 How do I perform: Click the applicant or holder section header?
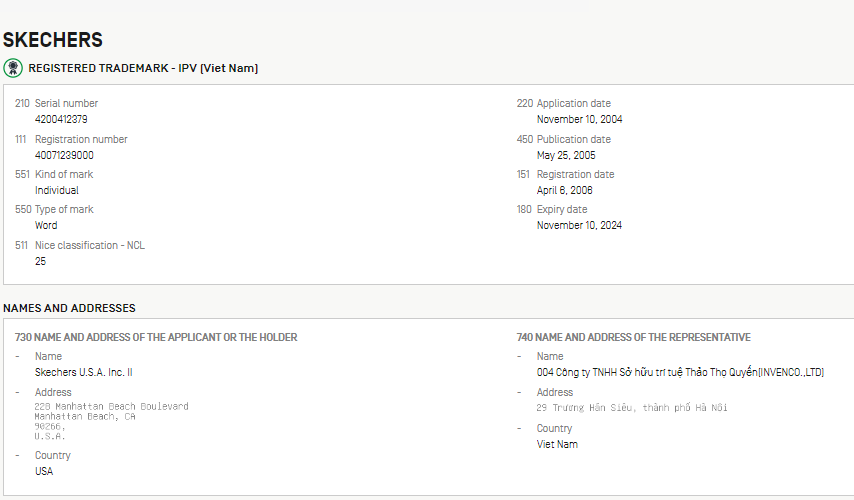156,337
